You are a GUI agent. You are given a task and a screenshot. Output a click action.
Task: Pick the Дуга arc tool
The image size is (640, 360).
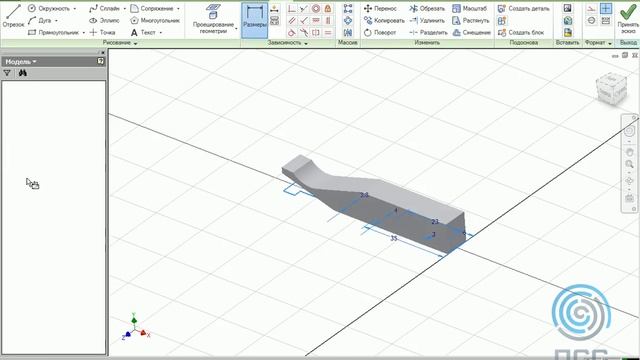click(x=40, y=20)
